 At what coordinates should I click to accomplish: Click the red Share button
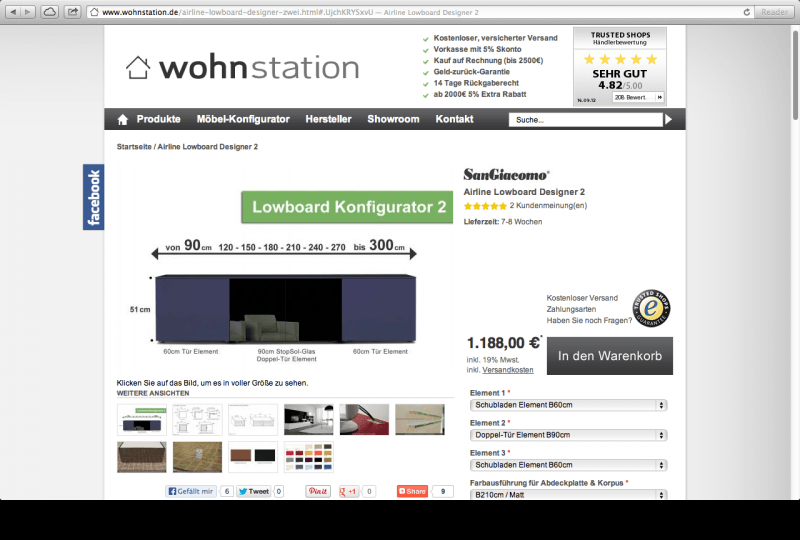412,491
